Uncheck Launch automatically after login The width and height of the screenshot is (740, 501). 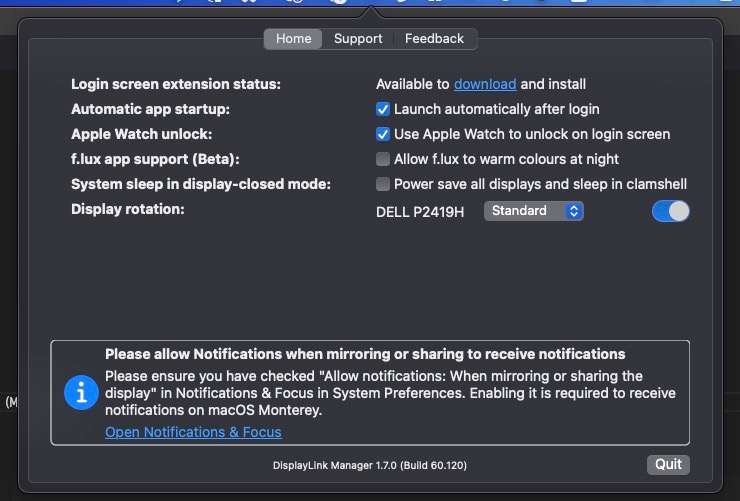tap(383, 109)
